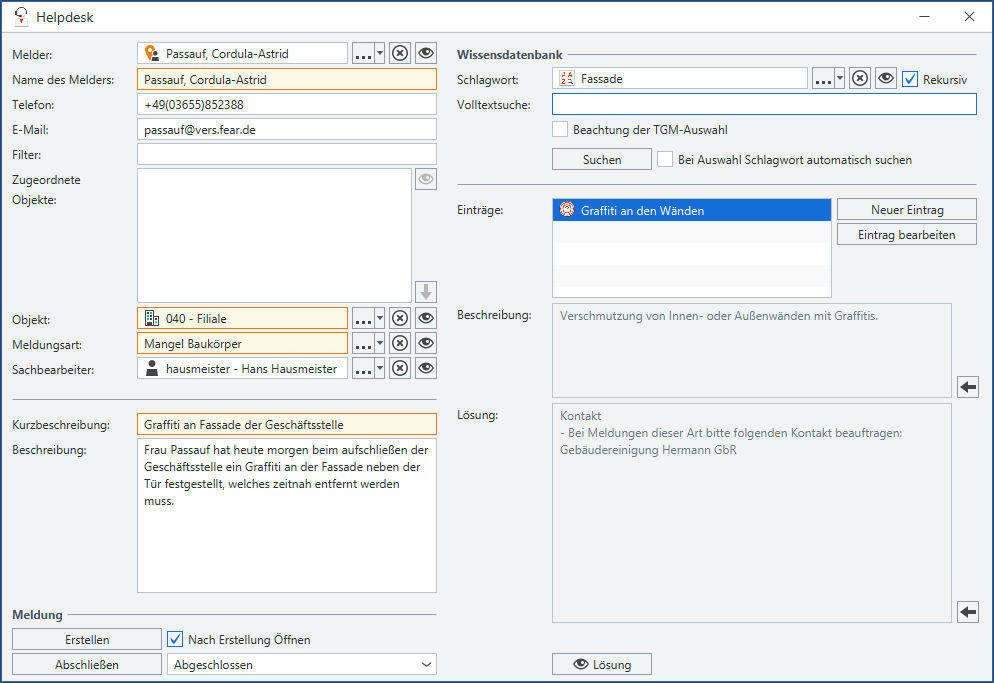Image resolution: width=994 pixels, height=683 pixels.
Task: Clear Schlagwort Fassade with the X icon
Action: (859, 77)
